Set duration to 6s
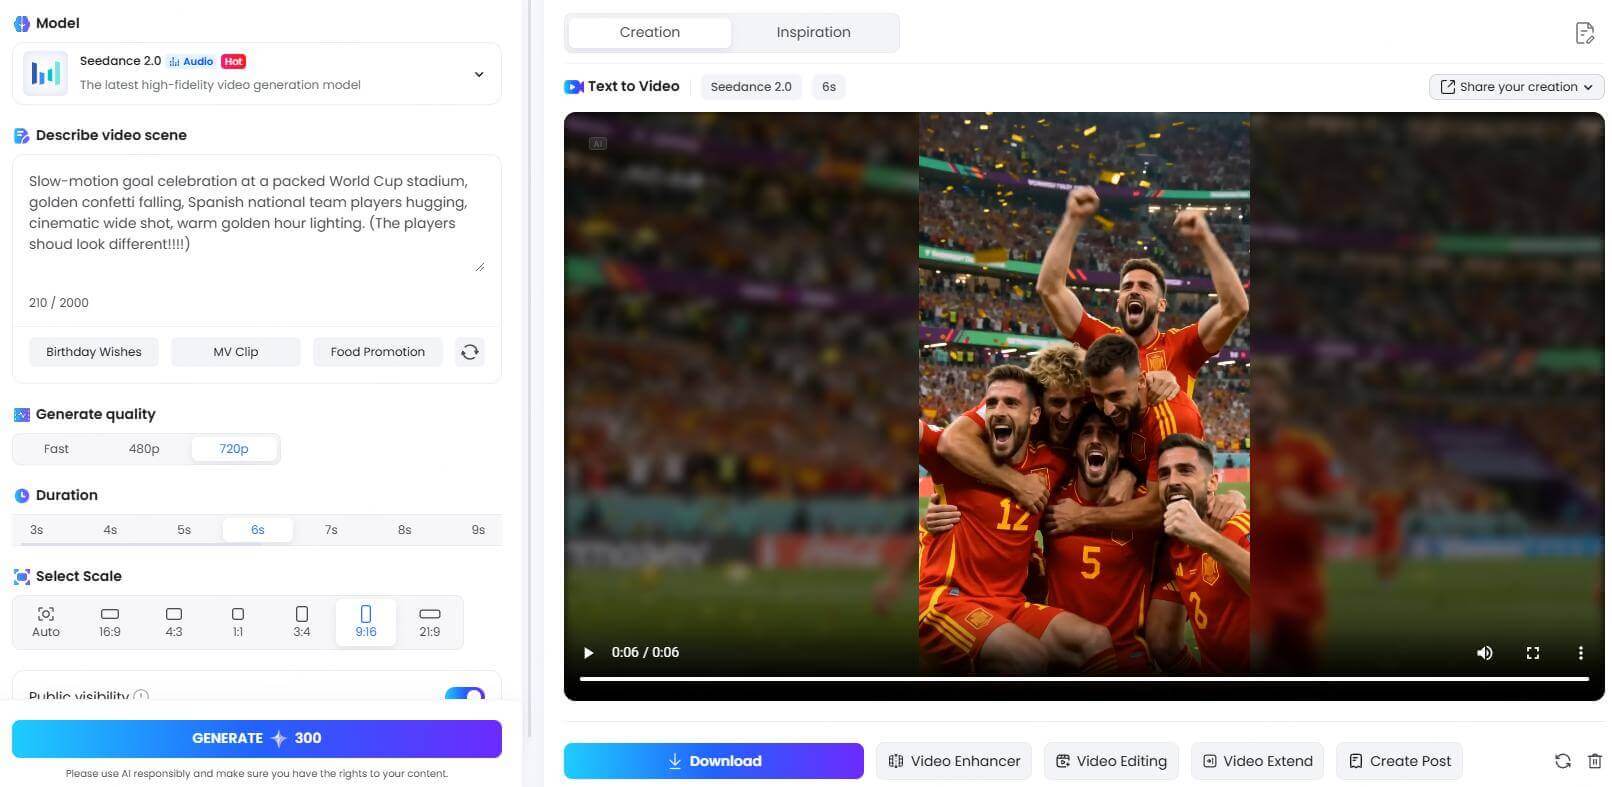 coord(258,530)
